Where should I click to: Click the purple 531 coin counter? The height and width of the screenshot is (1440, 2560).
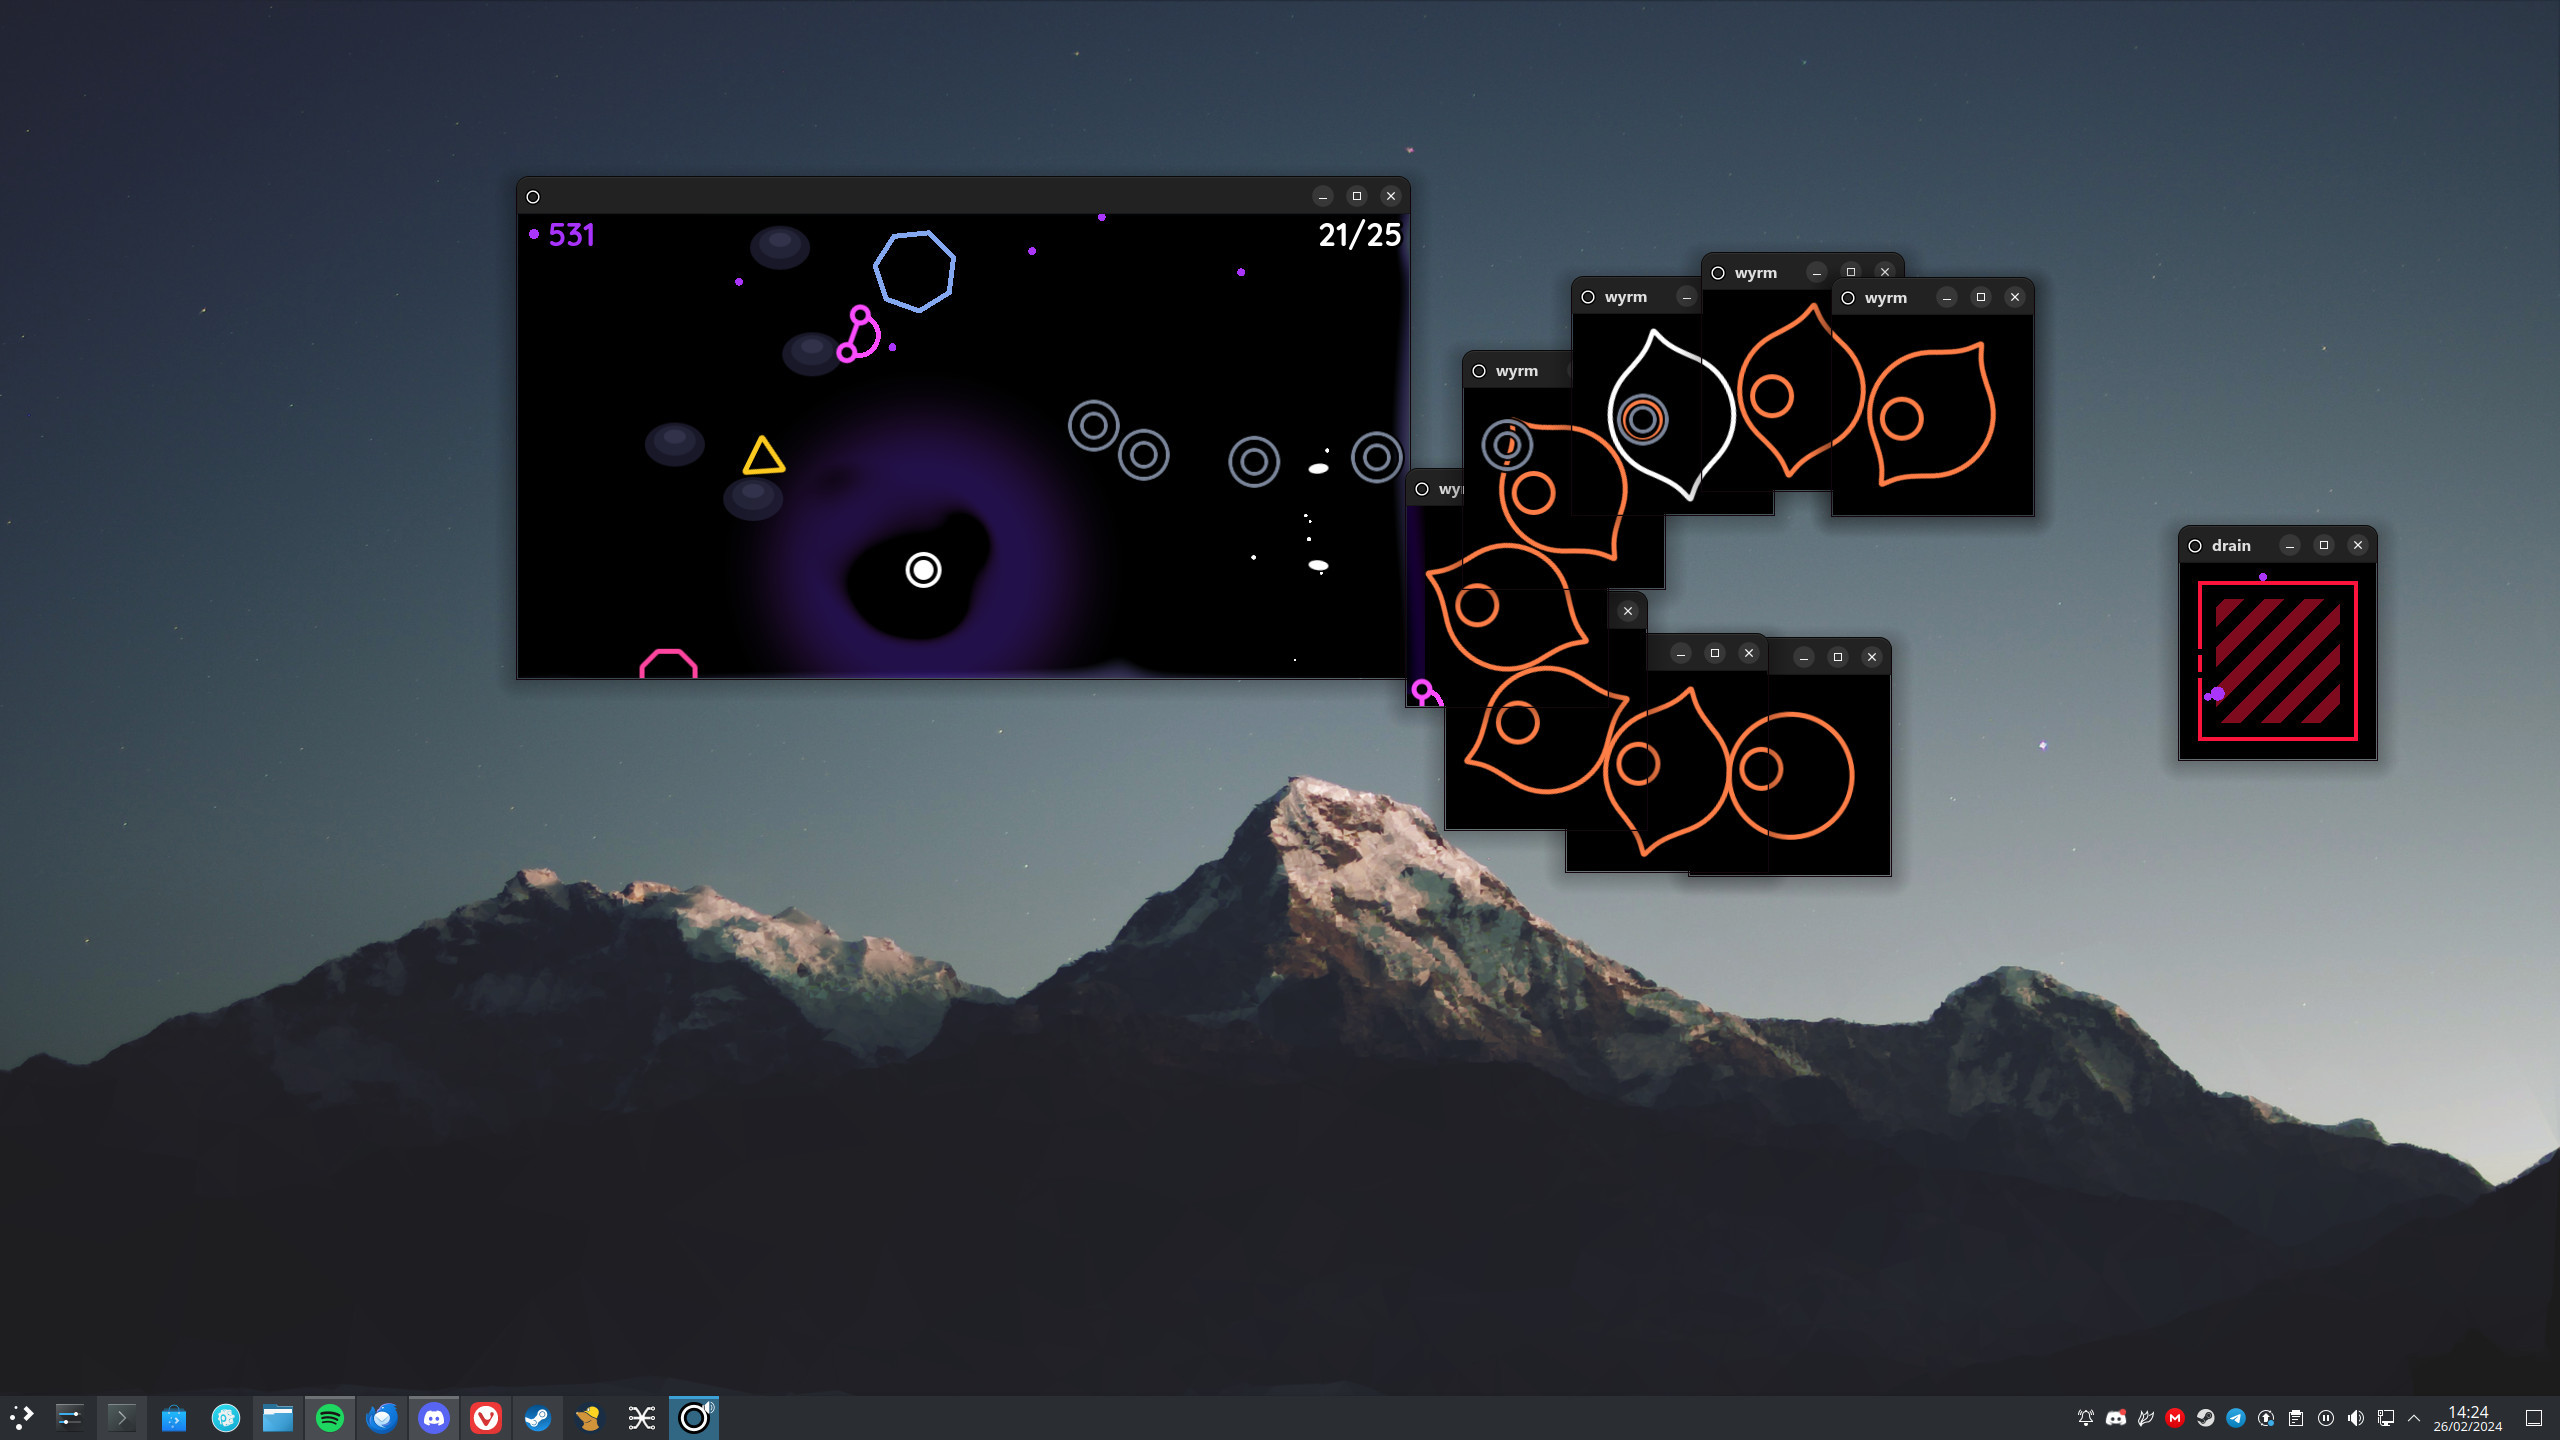pos(571,235)
